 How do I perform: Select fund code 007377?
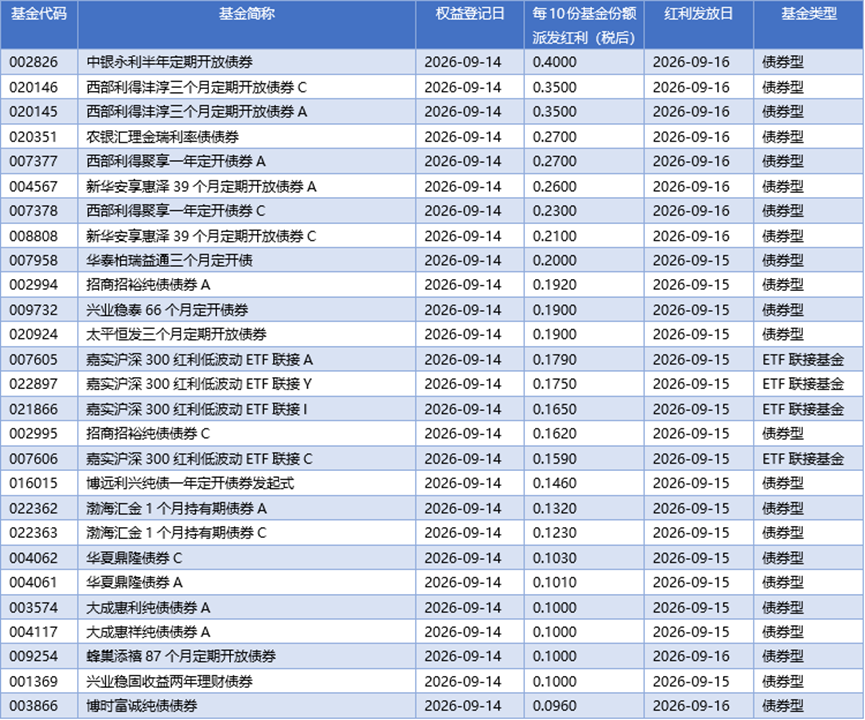point(33,161)
